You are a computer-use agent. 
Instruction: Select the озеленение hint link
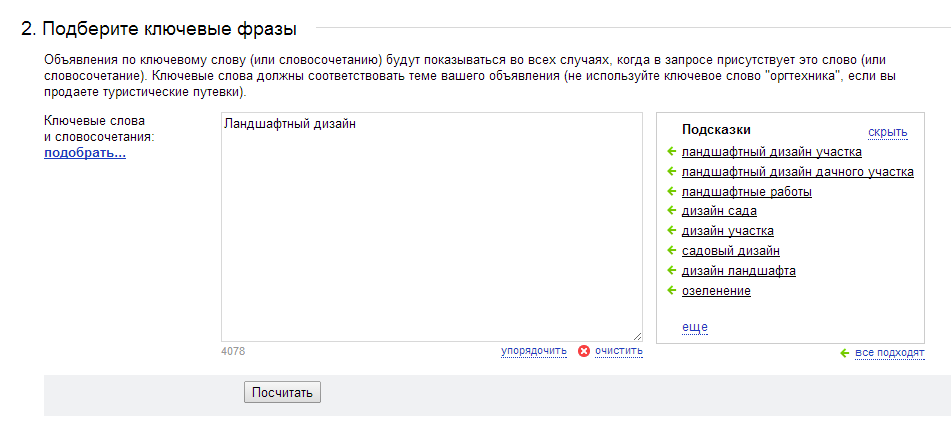pos(716,291)
